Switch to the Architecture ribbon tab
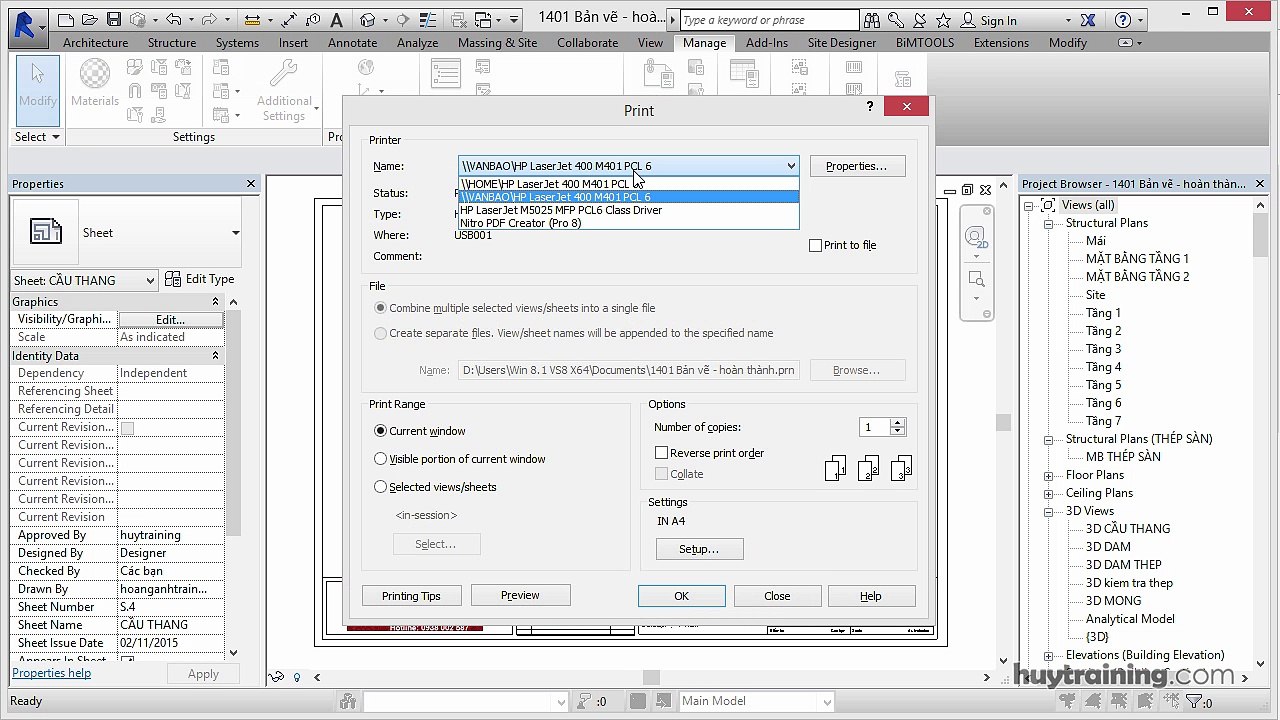 (95, 43)
